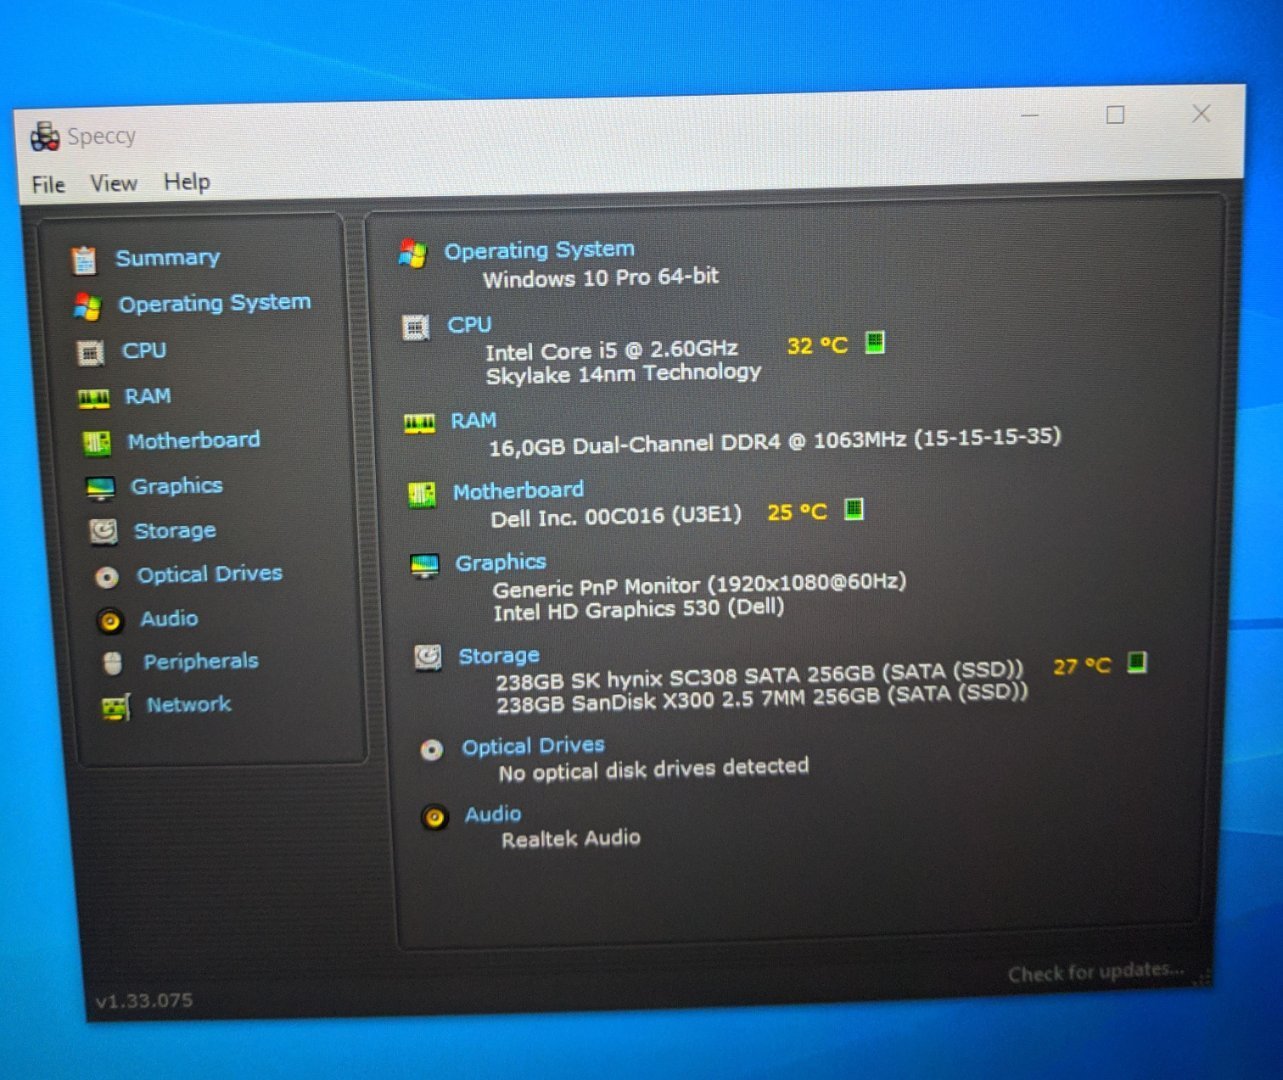
Task: Click CPU heading link in summary
Action: pos(469,325)
